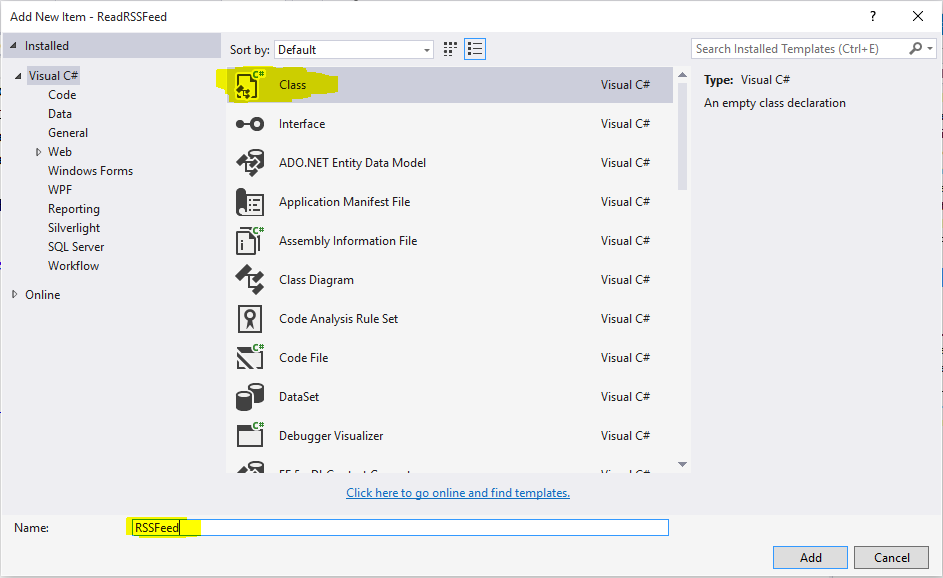Select the DataSet template icon
The width and height of the screenshot is (943, 578).
click(249, 397)
